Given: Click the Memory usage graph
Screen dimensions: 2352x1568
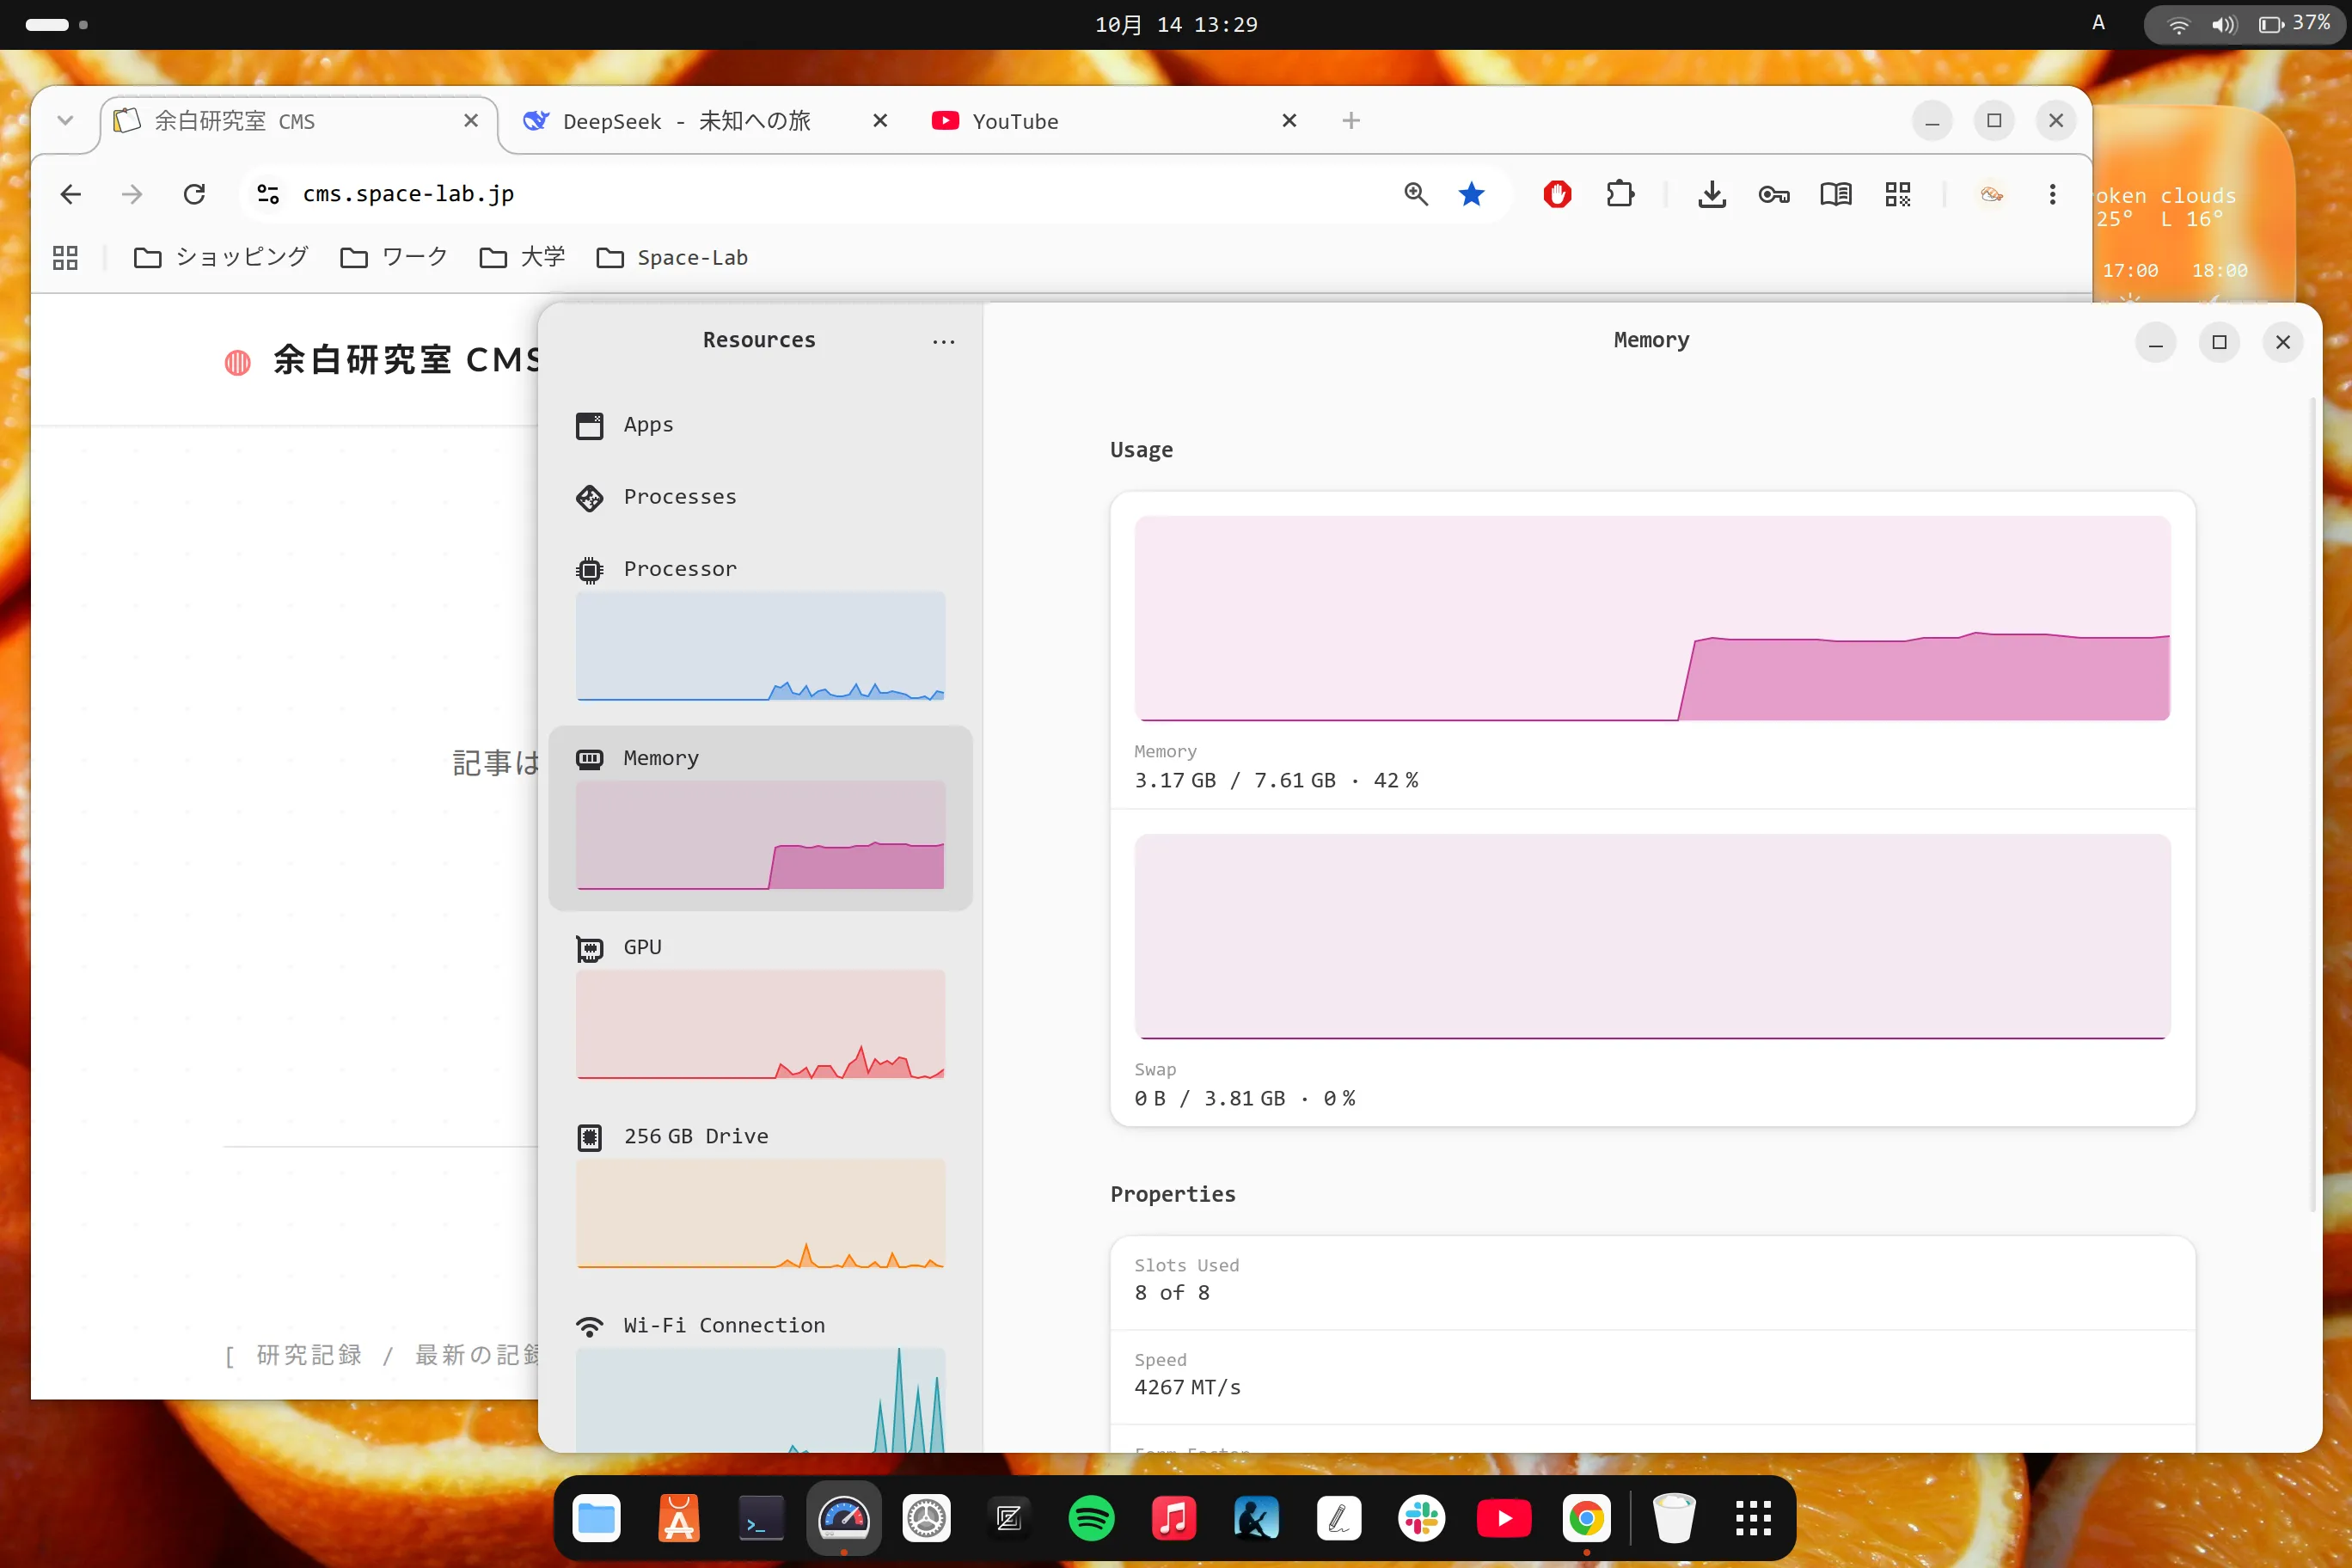Looking at the screenshot, I should click(1652, 618).
